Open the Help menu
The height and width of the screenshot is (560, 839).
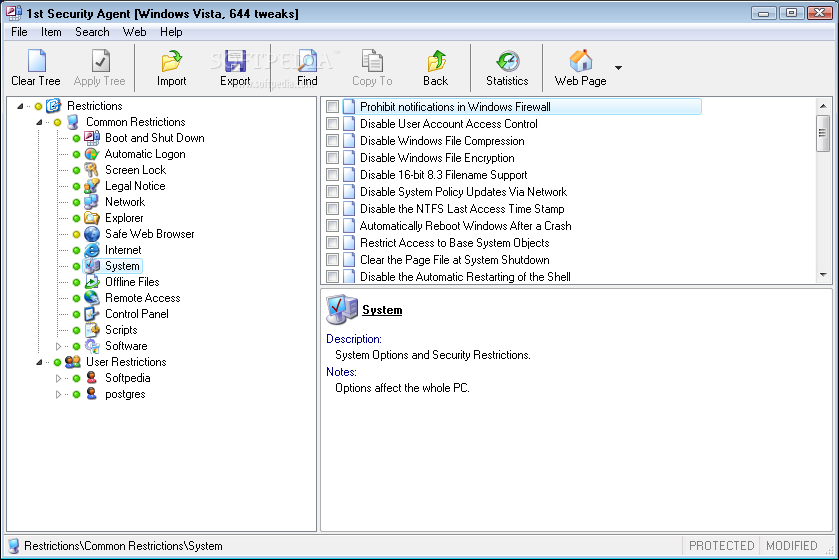[x=171, y=32]
